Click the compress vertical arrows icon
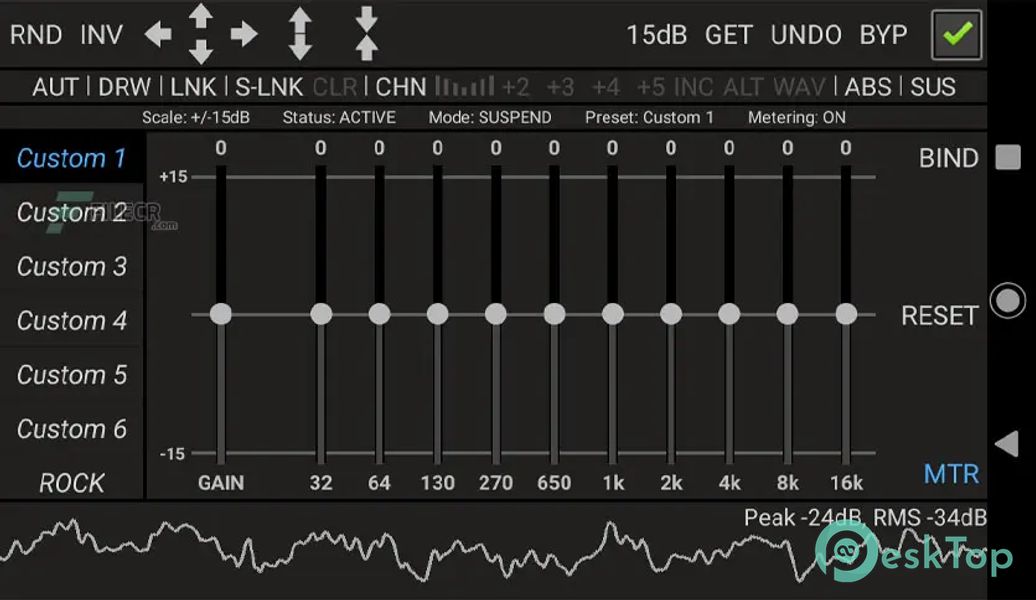Viewport: 1036px width, 600px height. (x=367, y=34)
